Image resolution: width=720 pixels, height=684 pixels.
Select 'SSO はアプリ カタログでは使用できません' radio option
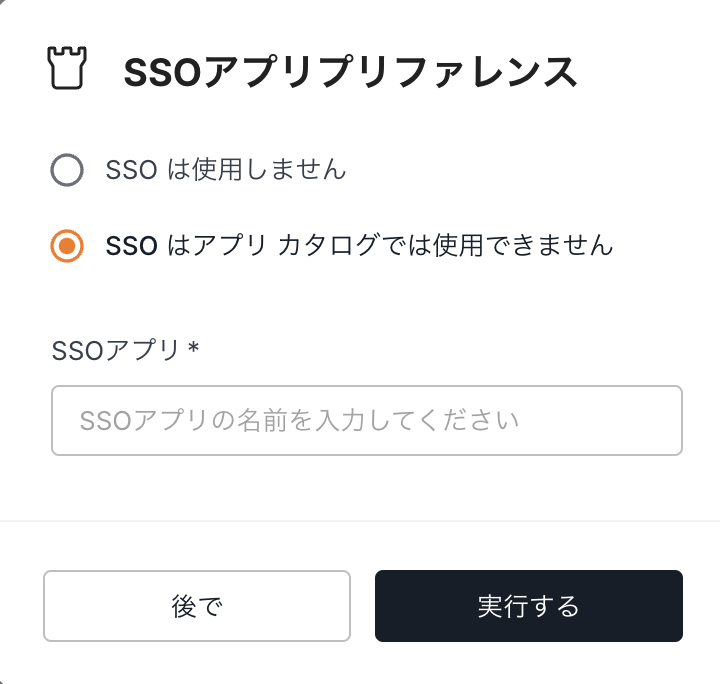click(x=67, y=245)
